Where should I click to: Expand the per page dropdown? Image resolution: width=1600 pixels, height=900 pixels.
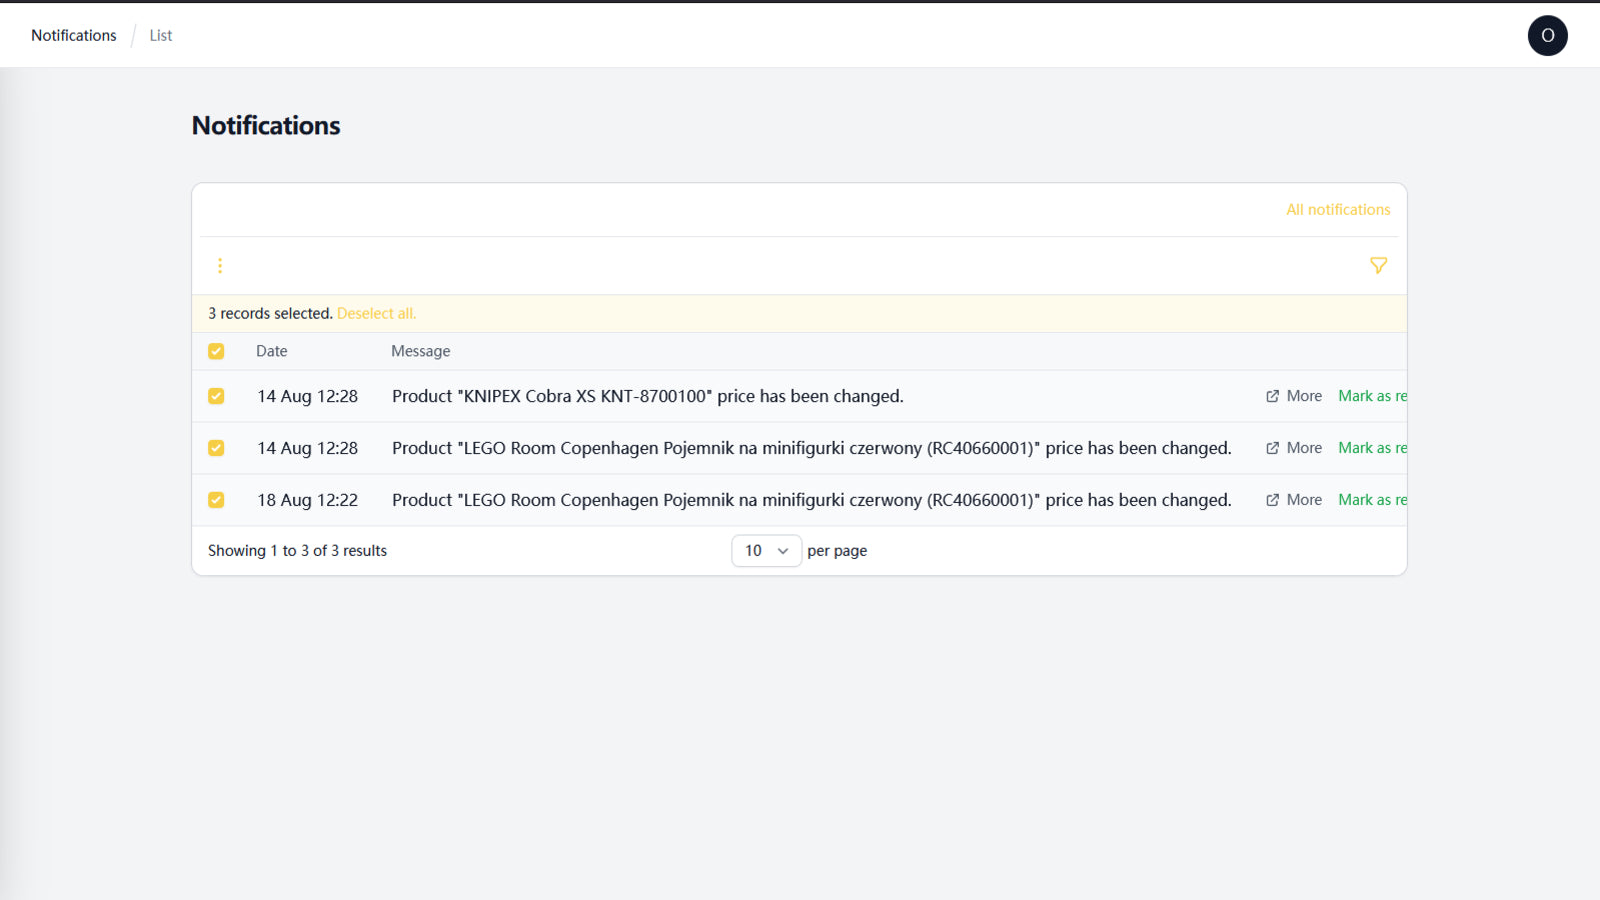(x=766, y=551)
